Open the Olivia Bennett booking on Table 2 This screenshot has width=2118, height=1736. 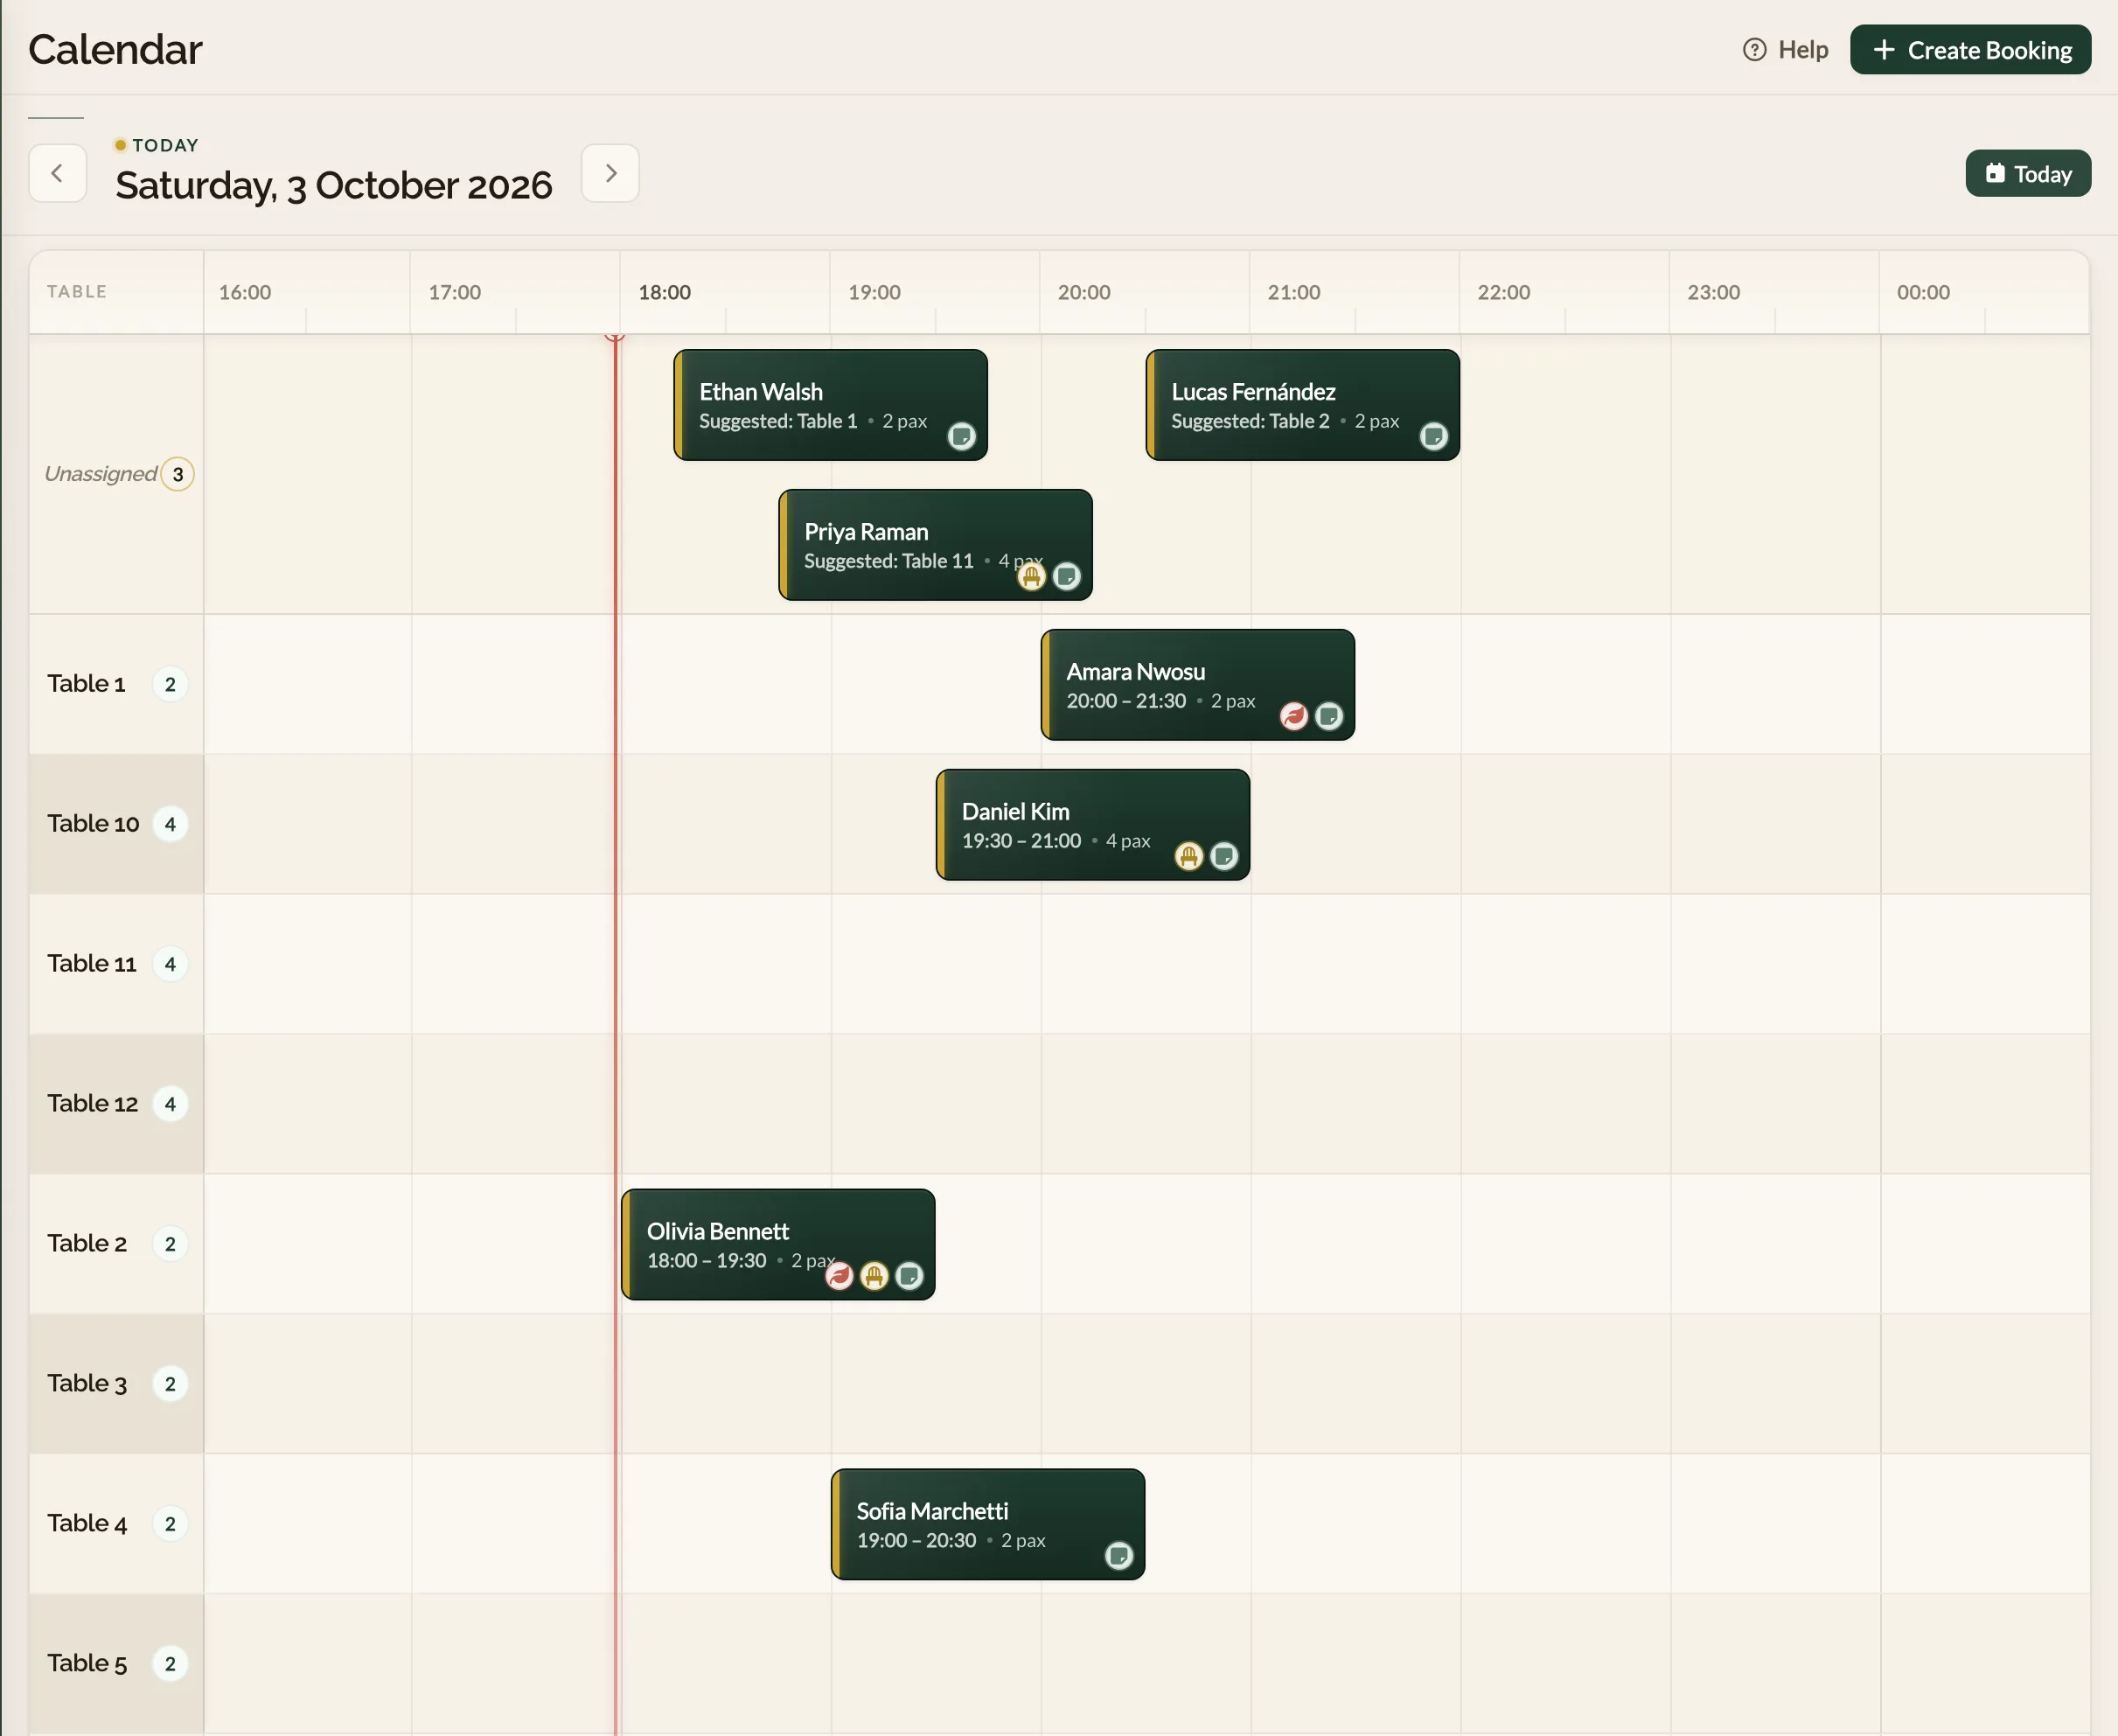[x=778, y=1245]
